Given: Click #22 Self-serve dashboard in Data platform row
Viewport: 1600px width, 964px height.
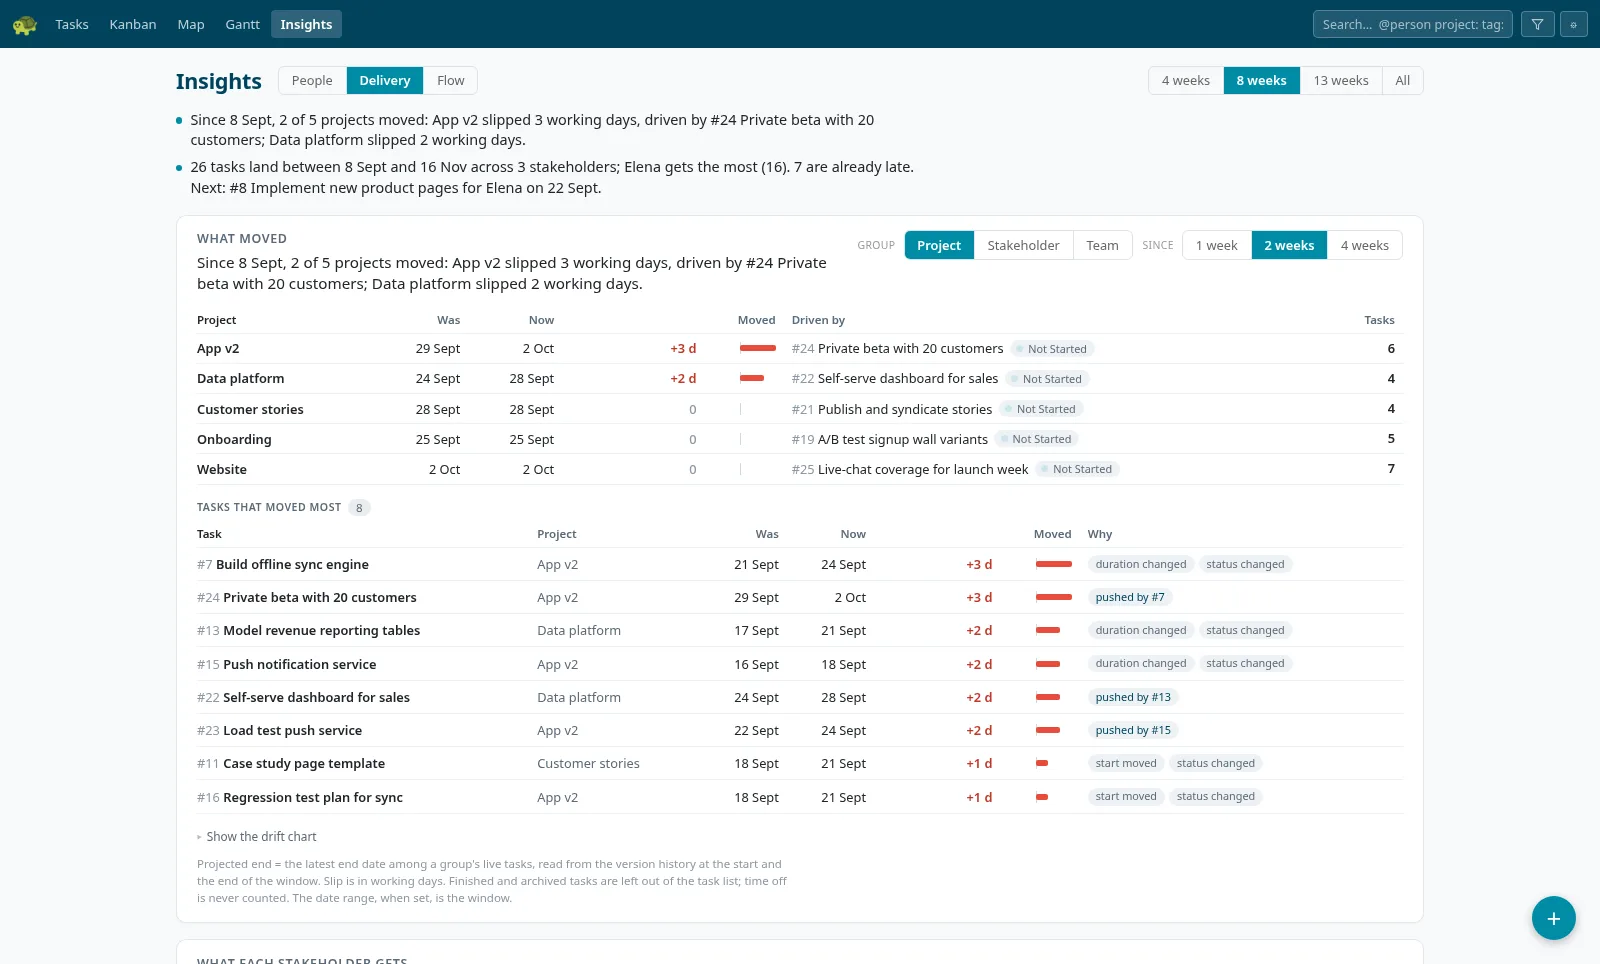Looking at the screenshot, I should tap(895, 379).
